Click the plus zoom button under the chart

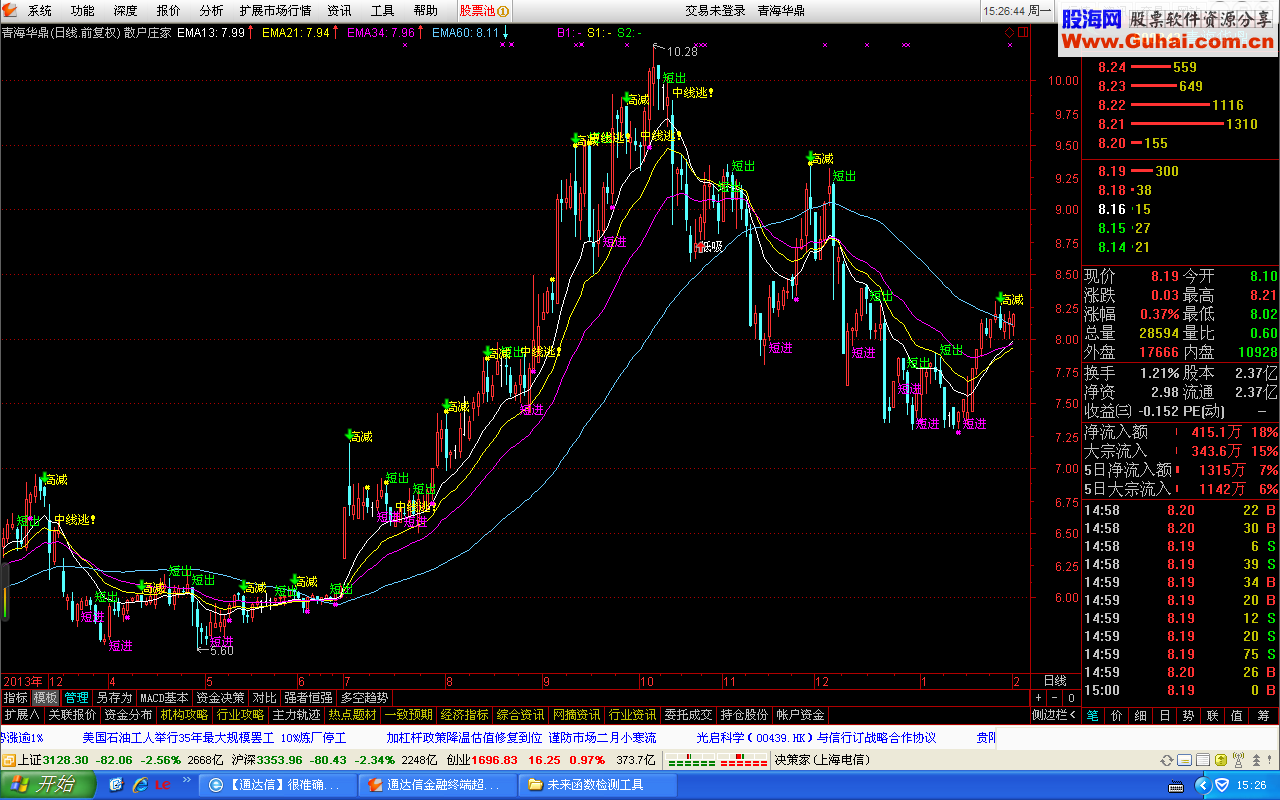(1039, 697)
